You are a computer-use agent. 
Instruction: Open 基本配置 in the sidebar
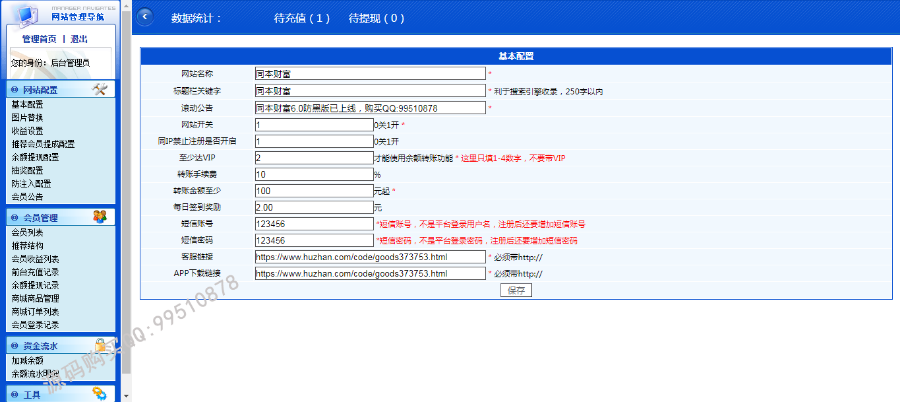27,105
